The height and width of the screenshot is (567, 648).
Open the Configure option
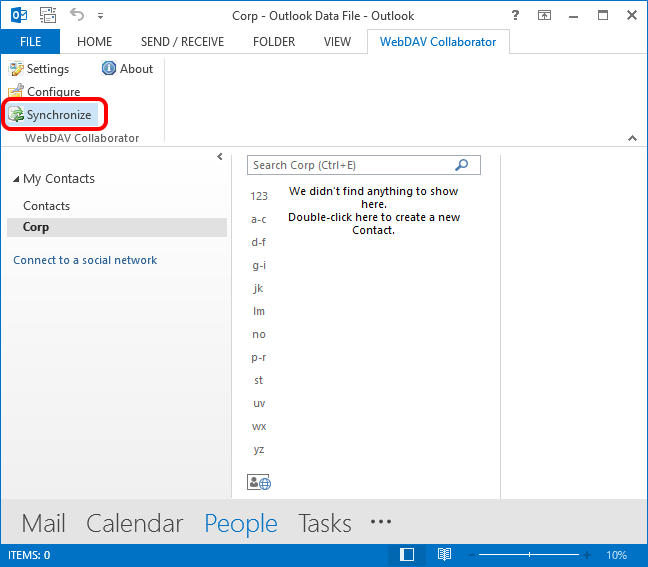tap(44, 91)
